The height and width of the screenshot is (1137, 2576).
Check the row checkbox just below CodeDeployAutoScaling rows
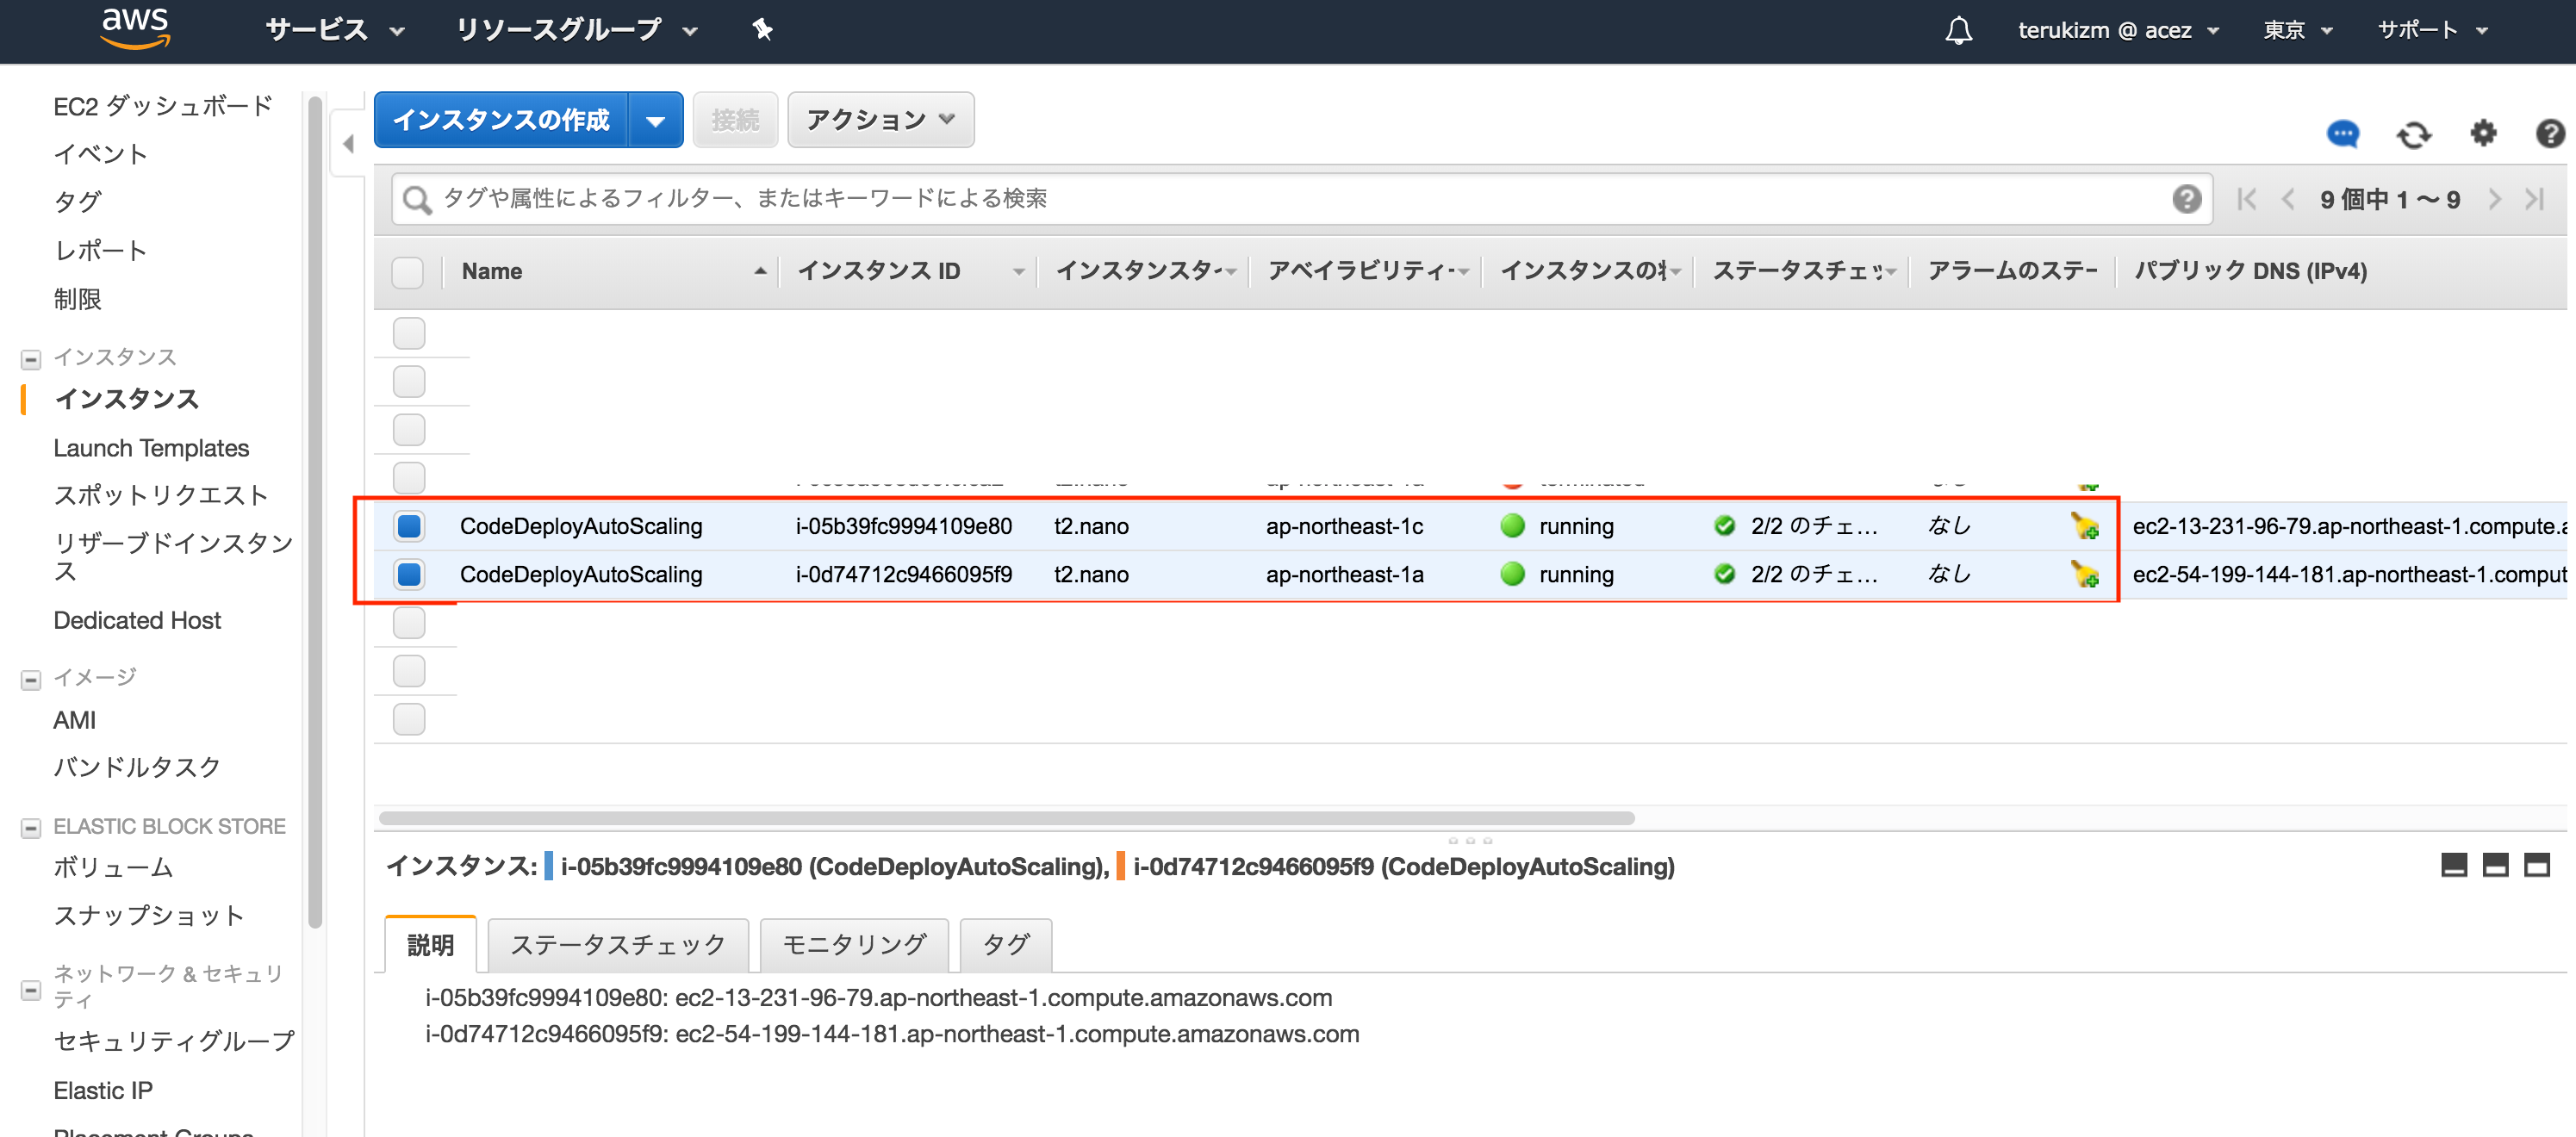pos(409,623)
